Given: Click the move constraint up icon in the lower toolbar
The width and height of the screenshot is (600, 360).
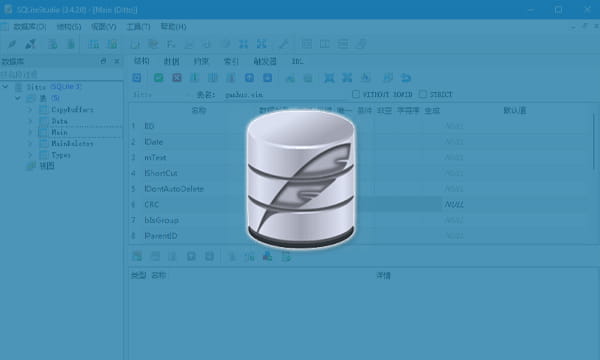Looking at the screenshot, I should 191,256.
